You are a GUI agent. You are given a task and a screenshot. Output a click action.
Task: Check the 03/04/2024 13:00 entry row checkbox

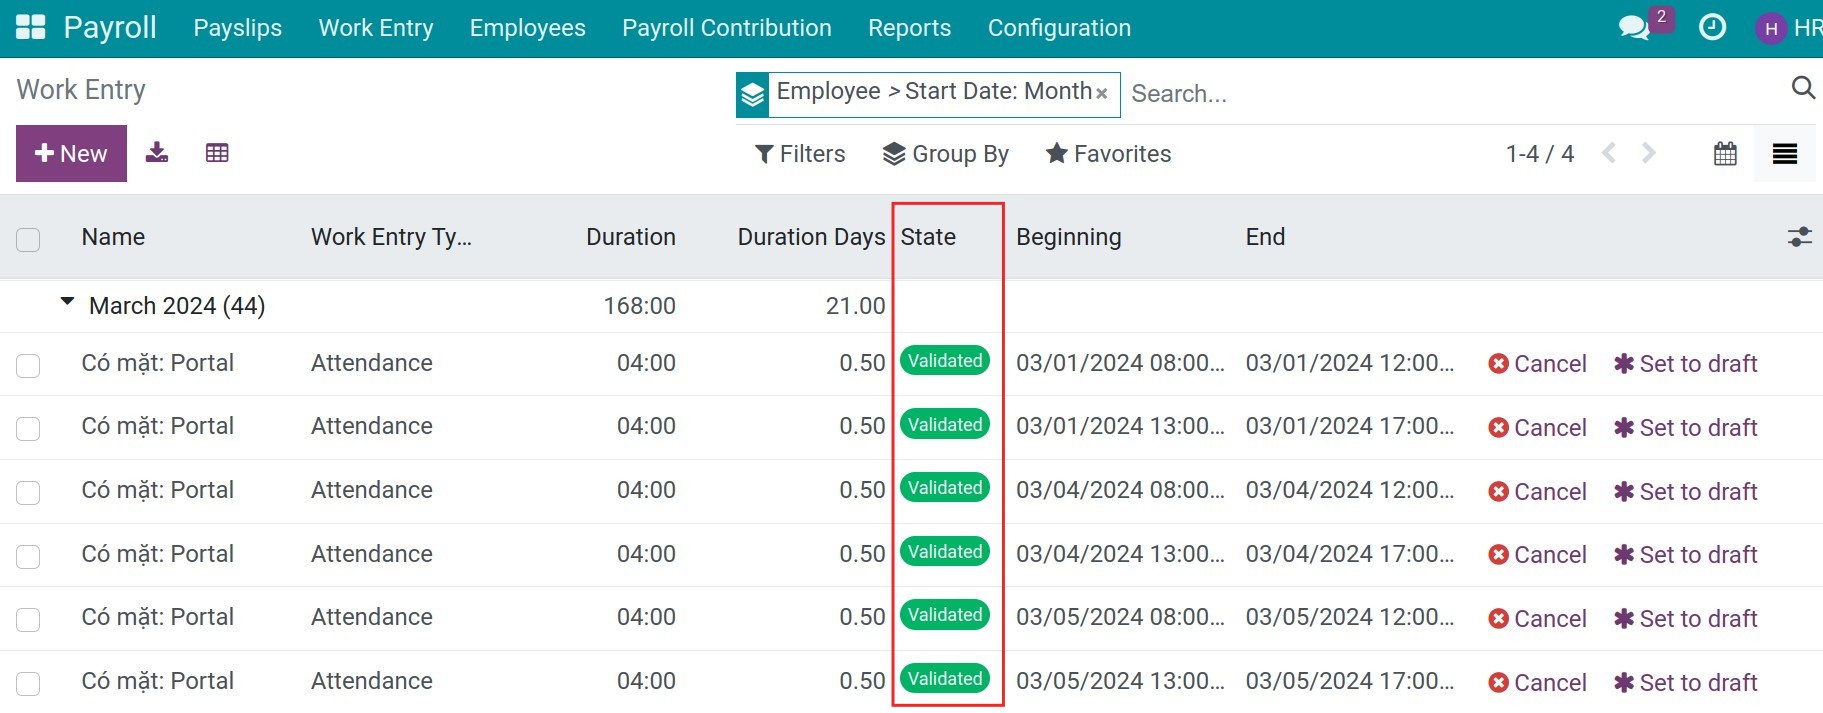click(28, 556)
